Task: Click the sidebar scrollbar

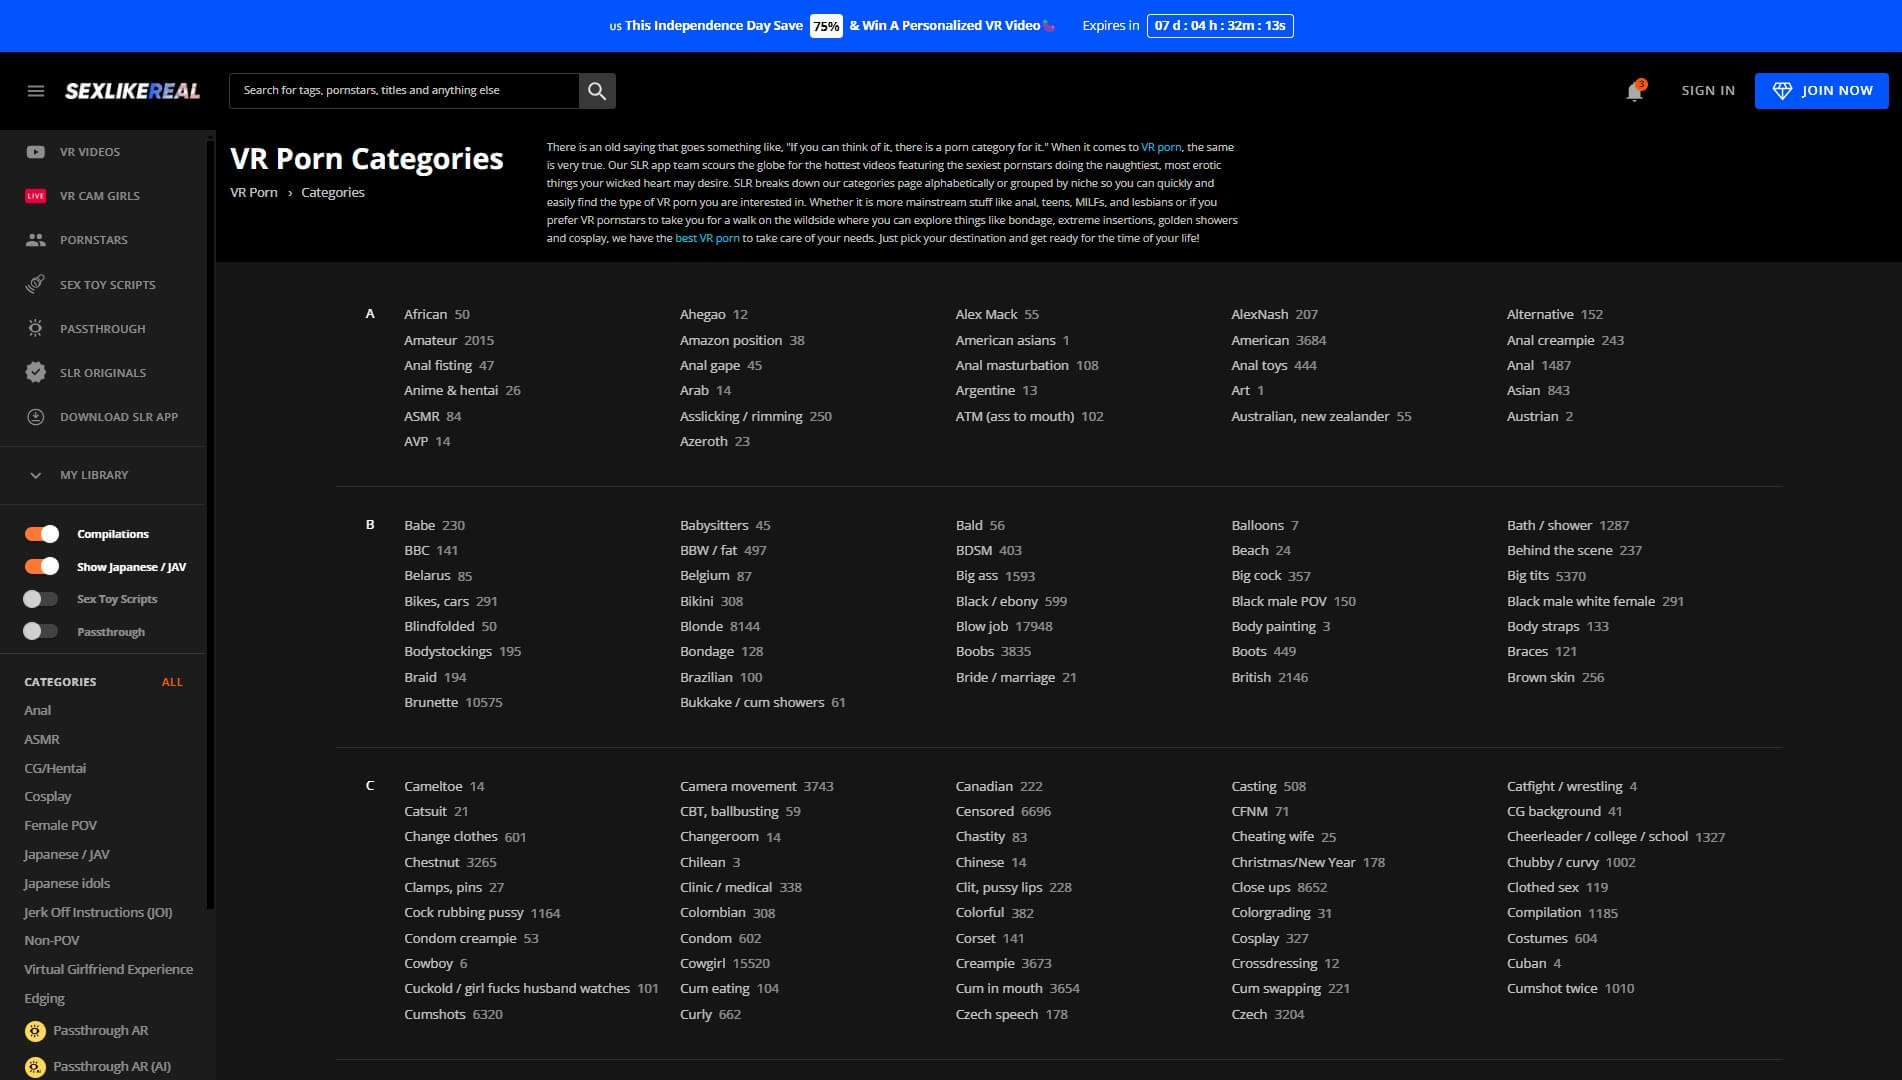Action: coord(210,524)
